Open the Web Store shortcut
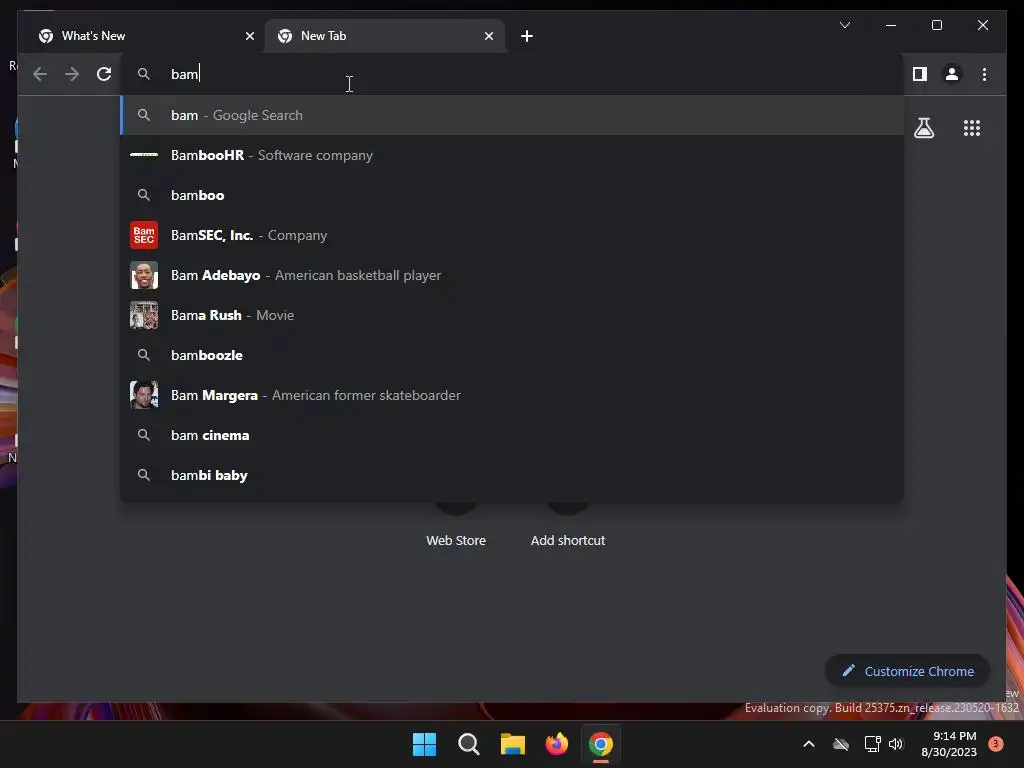Screen dimensions: 1024x768 coord(456,540)
